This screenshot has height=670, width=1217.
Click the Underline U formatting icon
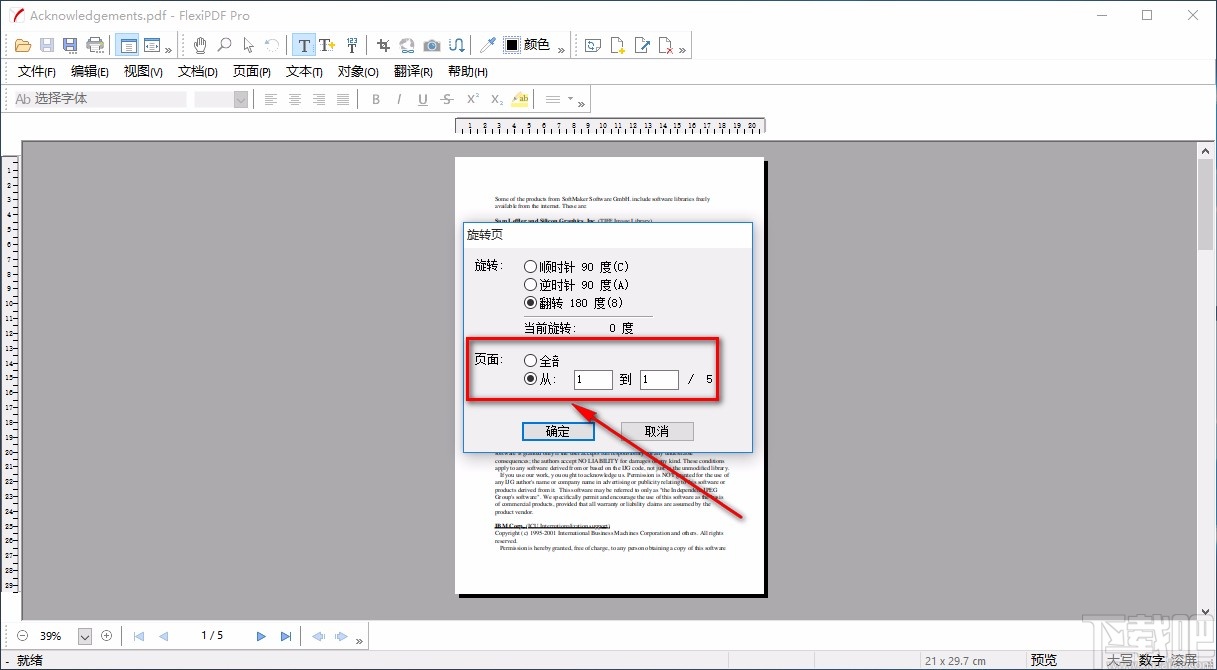point(423,99)
